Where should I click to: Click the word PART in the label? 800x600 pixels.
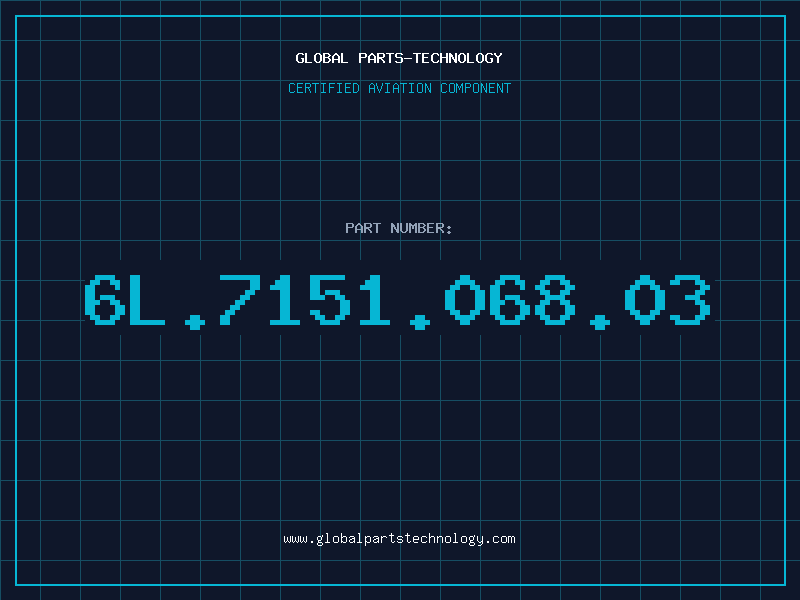[363, 228]
